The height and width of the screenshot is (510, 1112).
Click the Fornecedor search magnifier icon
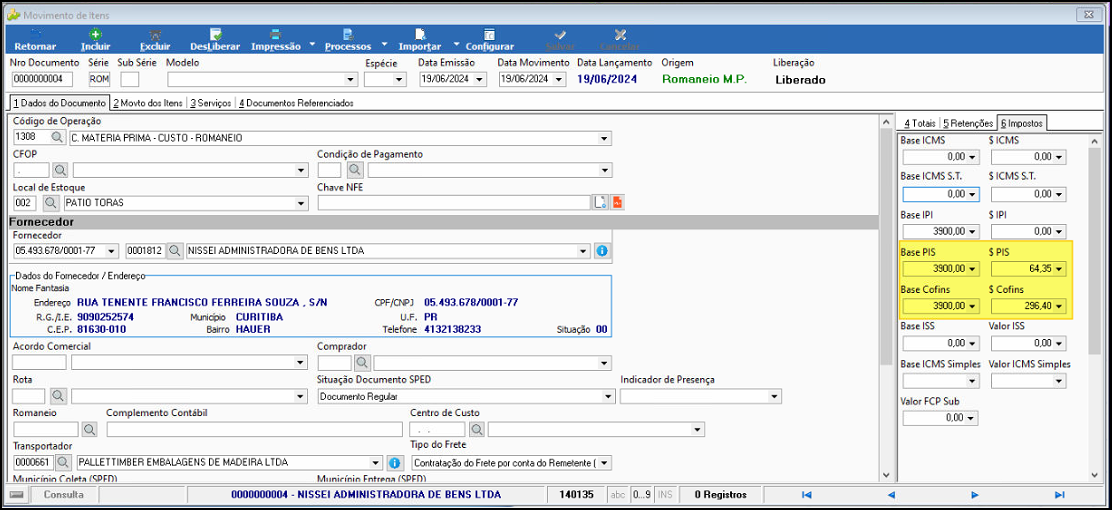pyautogui.click(x=174, y=250)
